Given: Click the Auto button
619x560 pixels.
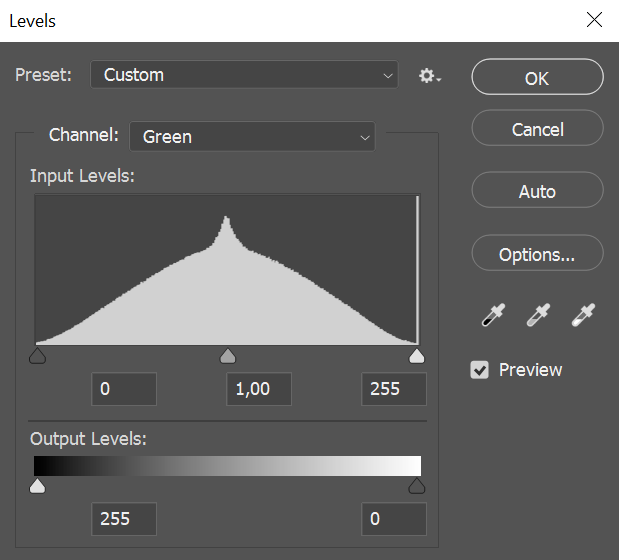Looking at the screenshot, I should 537,190.
